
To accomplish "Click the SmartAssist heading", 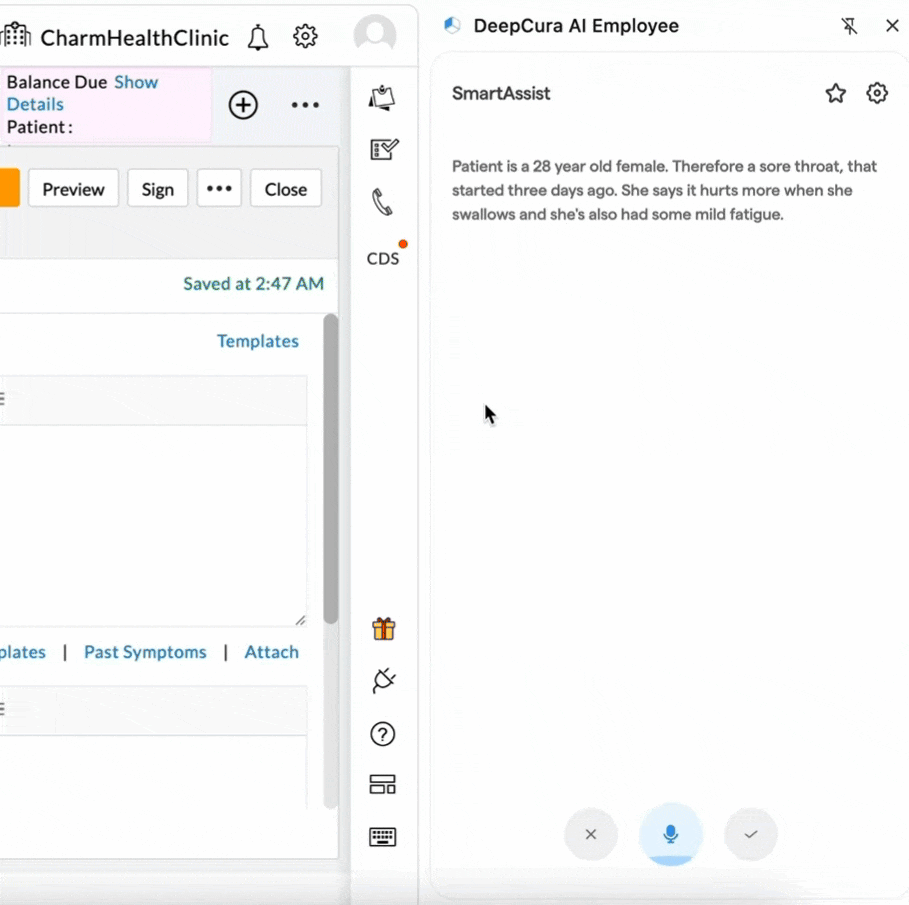I will (x=501, y=93).
